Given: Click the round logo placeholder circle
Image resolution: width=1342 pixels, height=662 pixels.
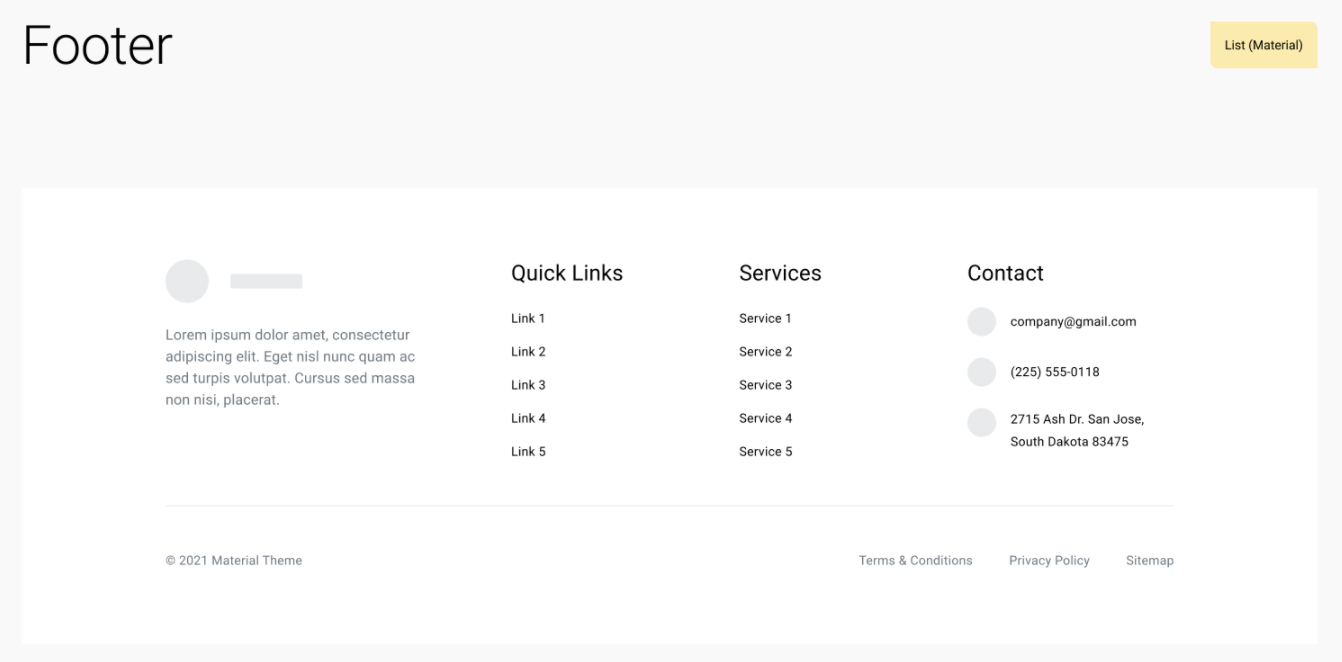Looking at the screenshot, I should [187, 281].
